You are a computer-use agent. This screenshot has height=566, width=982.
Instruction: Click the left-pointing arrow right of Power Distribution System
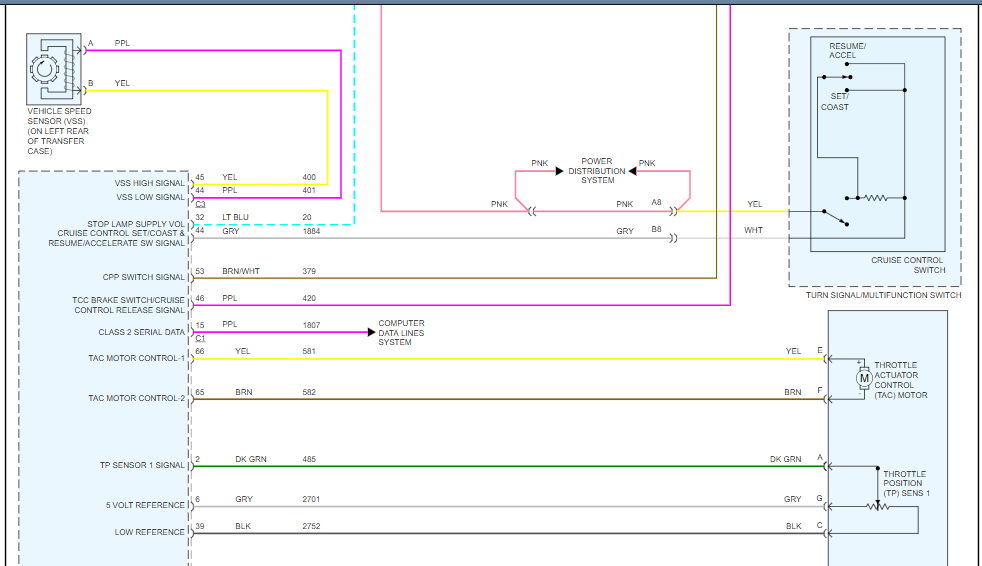click(633, 171)
